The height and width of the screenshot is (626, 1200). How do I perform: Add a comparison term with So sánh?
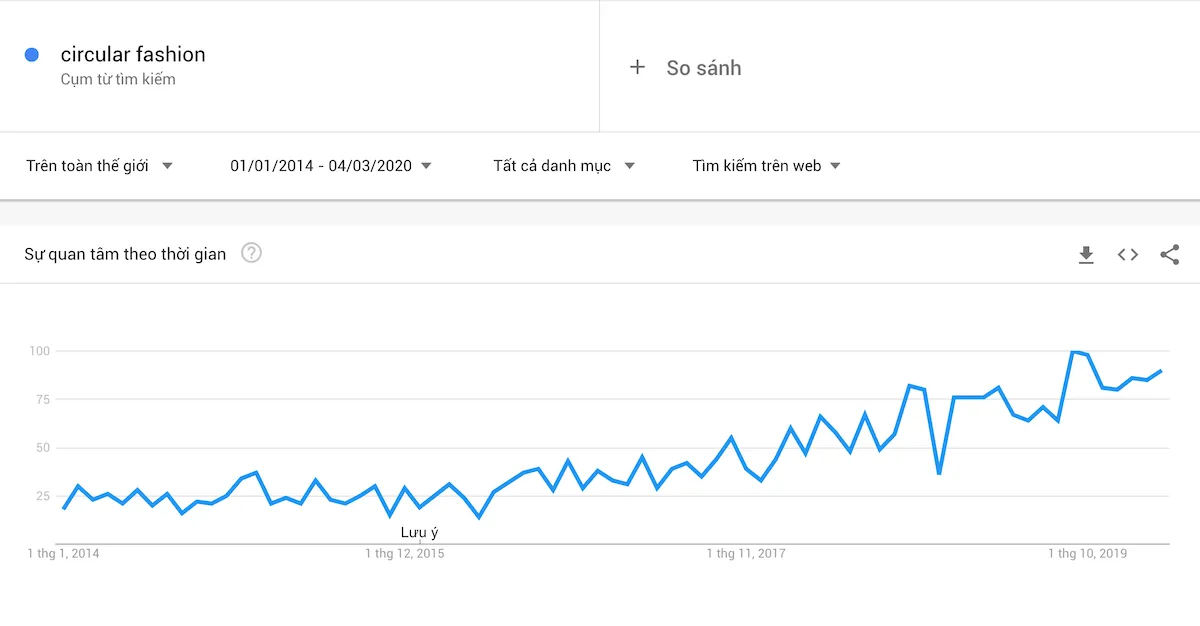click(704, 68)
